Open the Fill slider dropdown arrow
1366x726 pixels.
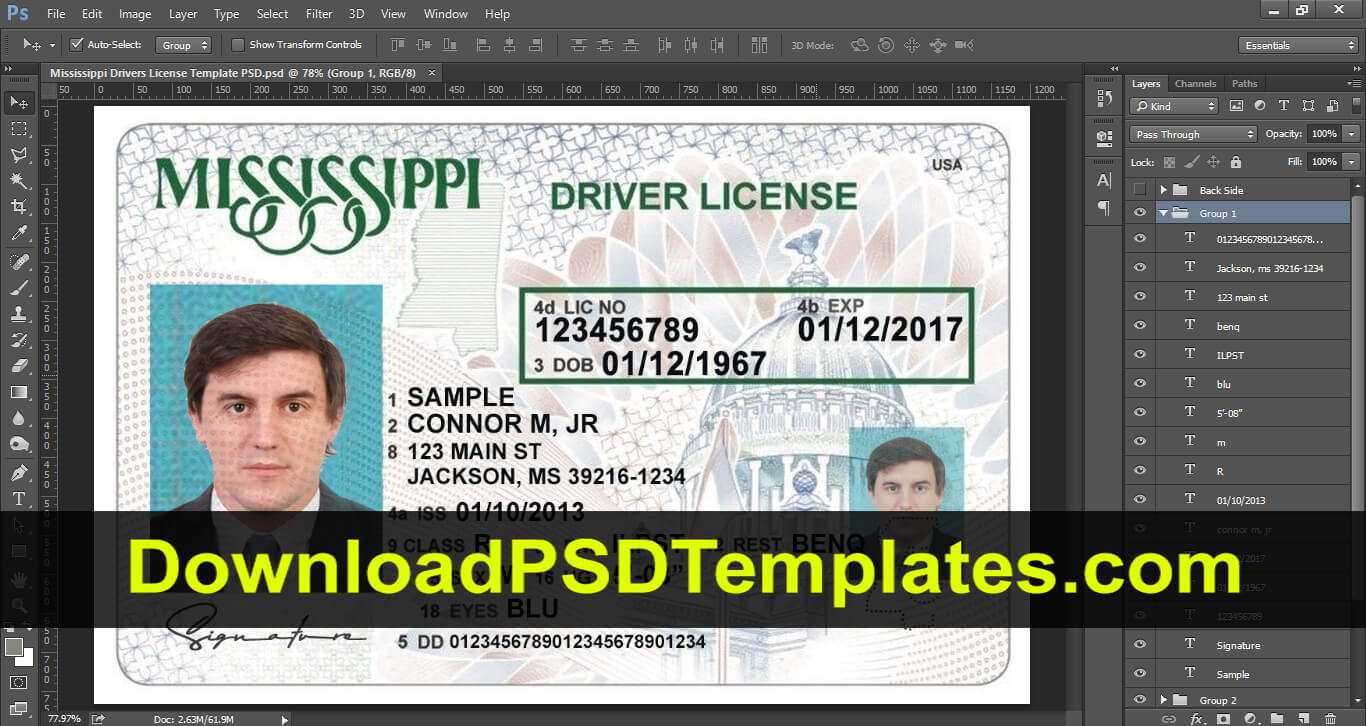tap(1352, 162)
